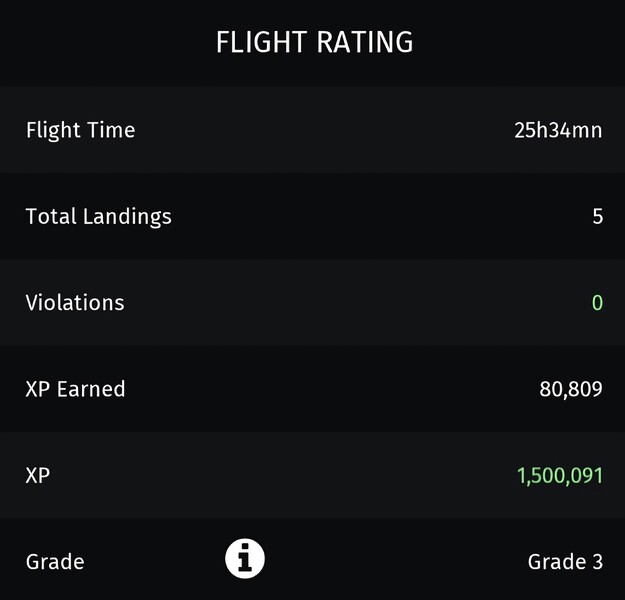Open the Grade info icon

(x=245, y=559)
